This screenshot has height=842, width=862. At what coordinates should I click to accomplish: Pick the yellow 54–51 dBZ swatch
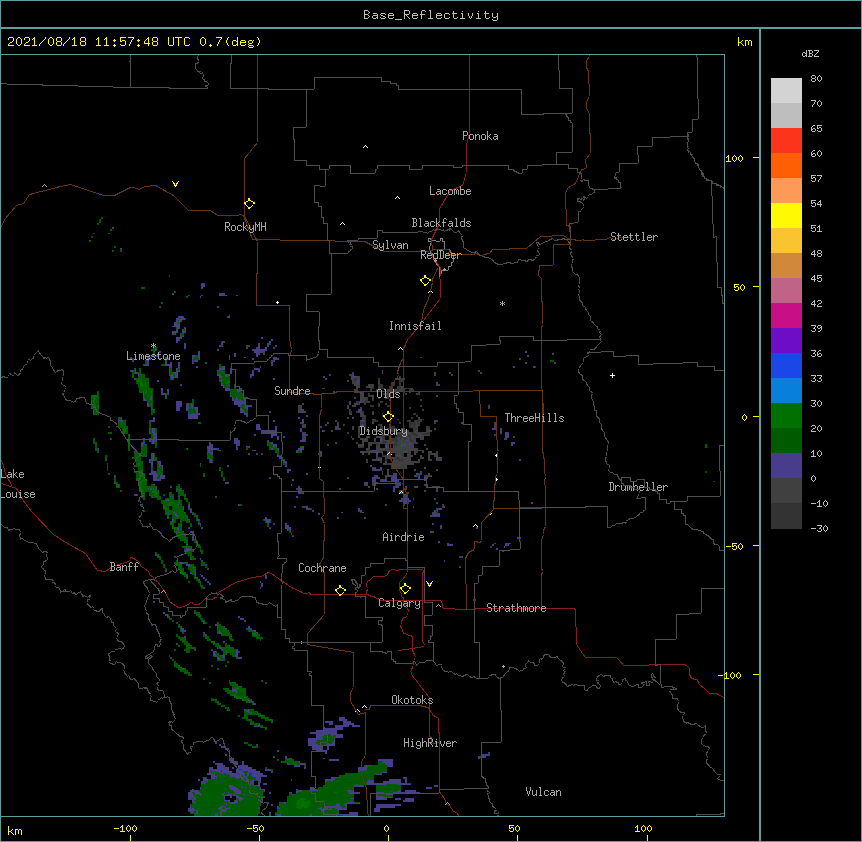point(786,215)
